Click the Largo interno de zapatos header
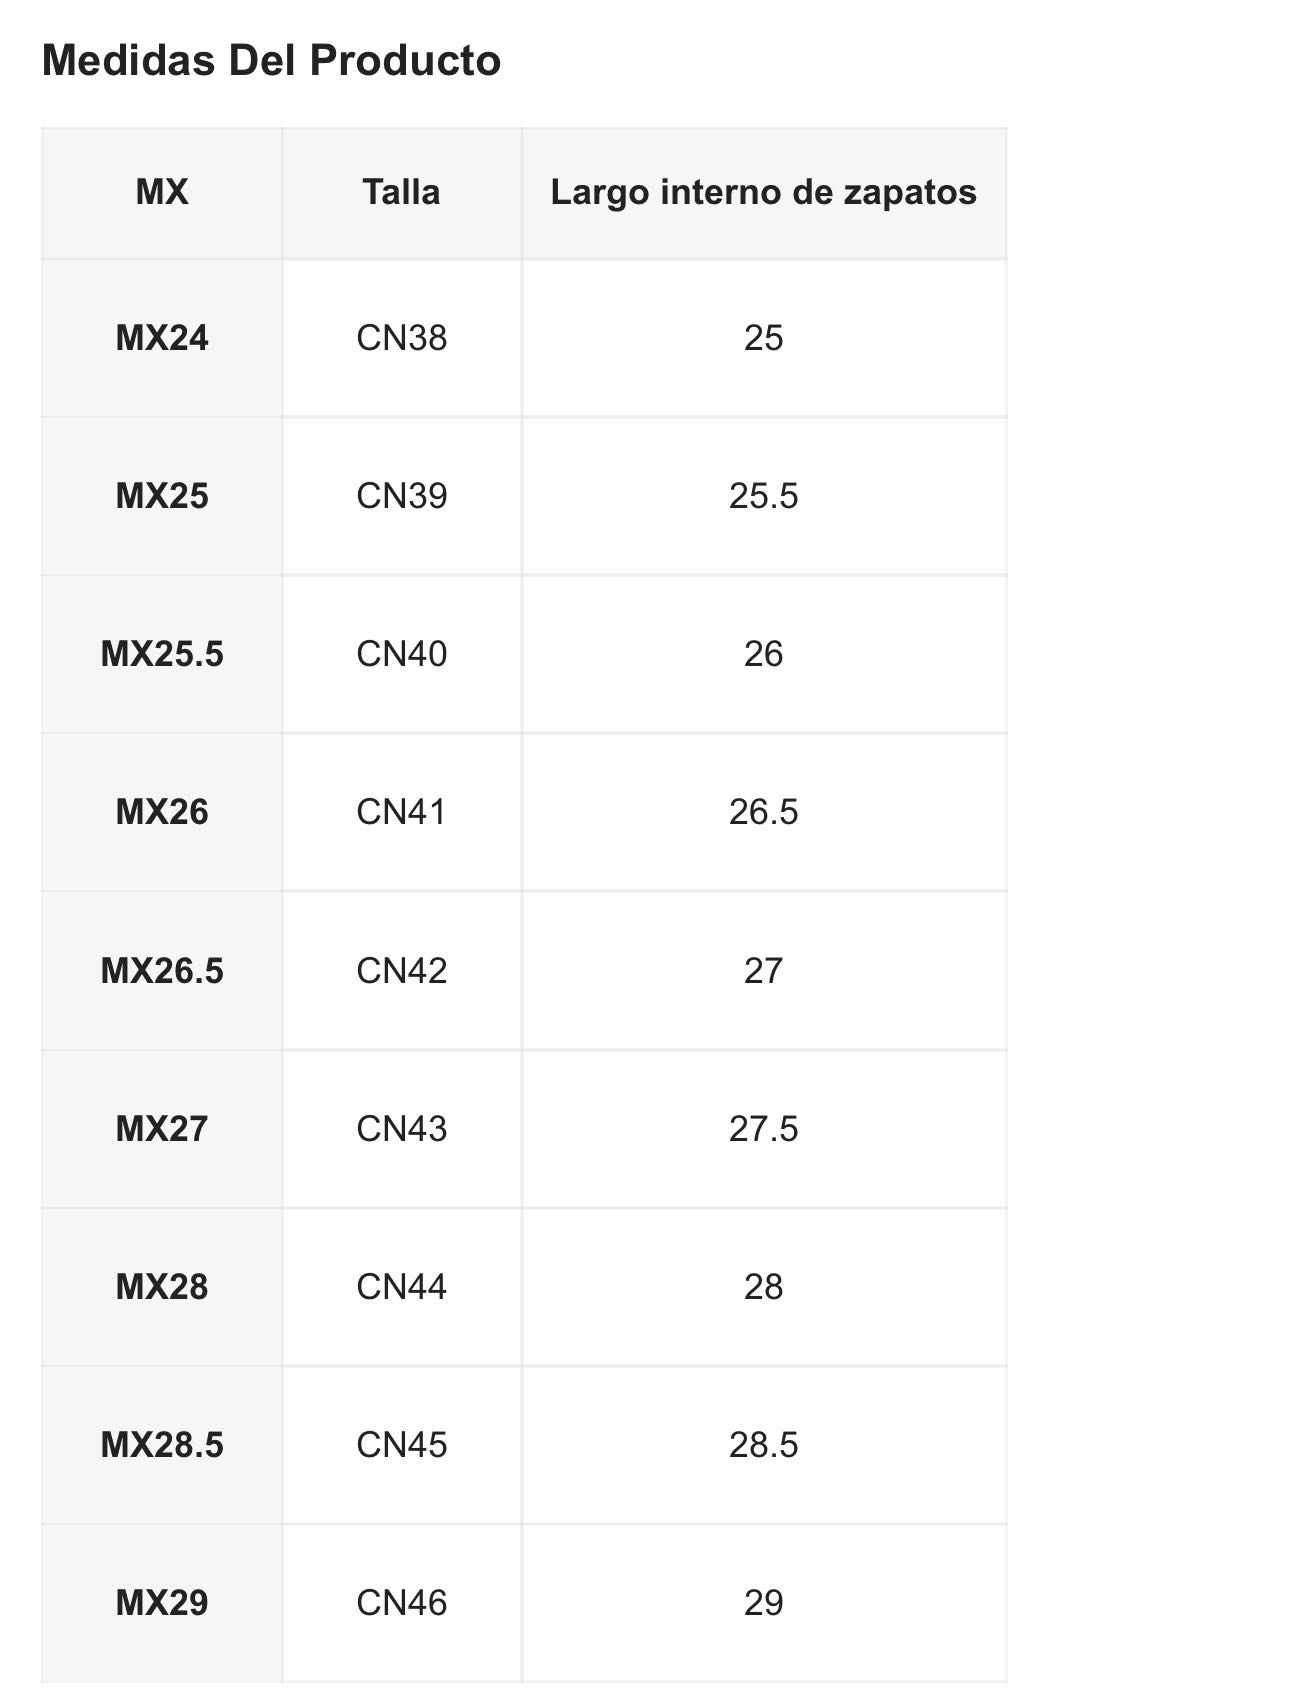1290x1706 pixels. [763, 192]
